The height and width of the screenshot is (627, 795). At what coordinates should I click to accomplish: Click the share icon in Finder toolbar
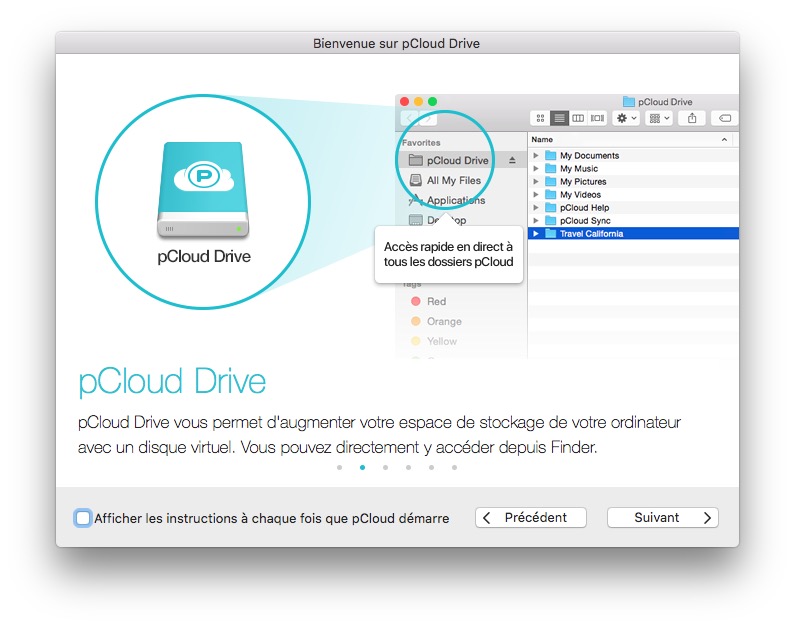click(x=692, y=118)
